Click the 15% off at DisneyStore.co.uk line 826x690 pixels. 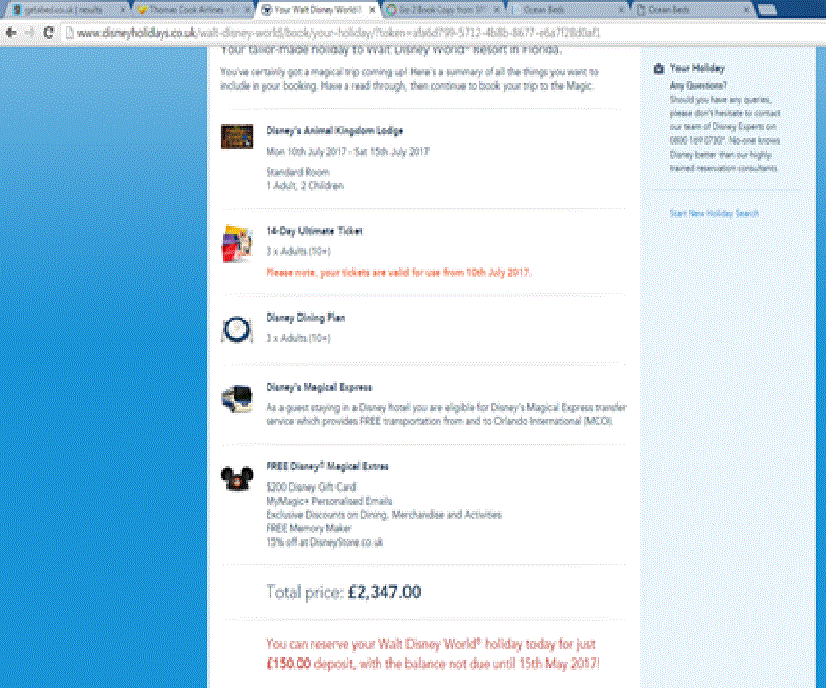tap(324, 542)
